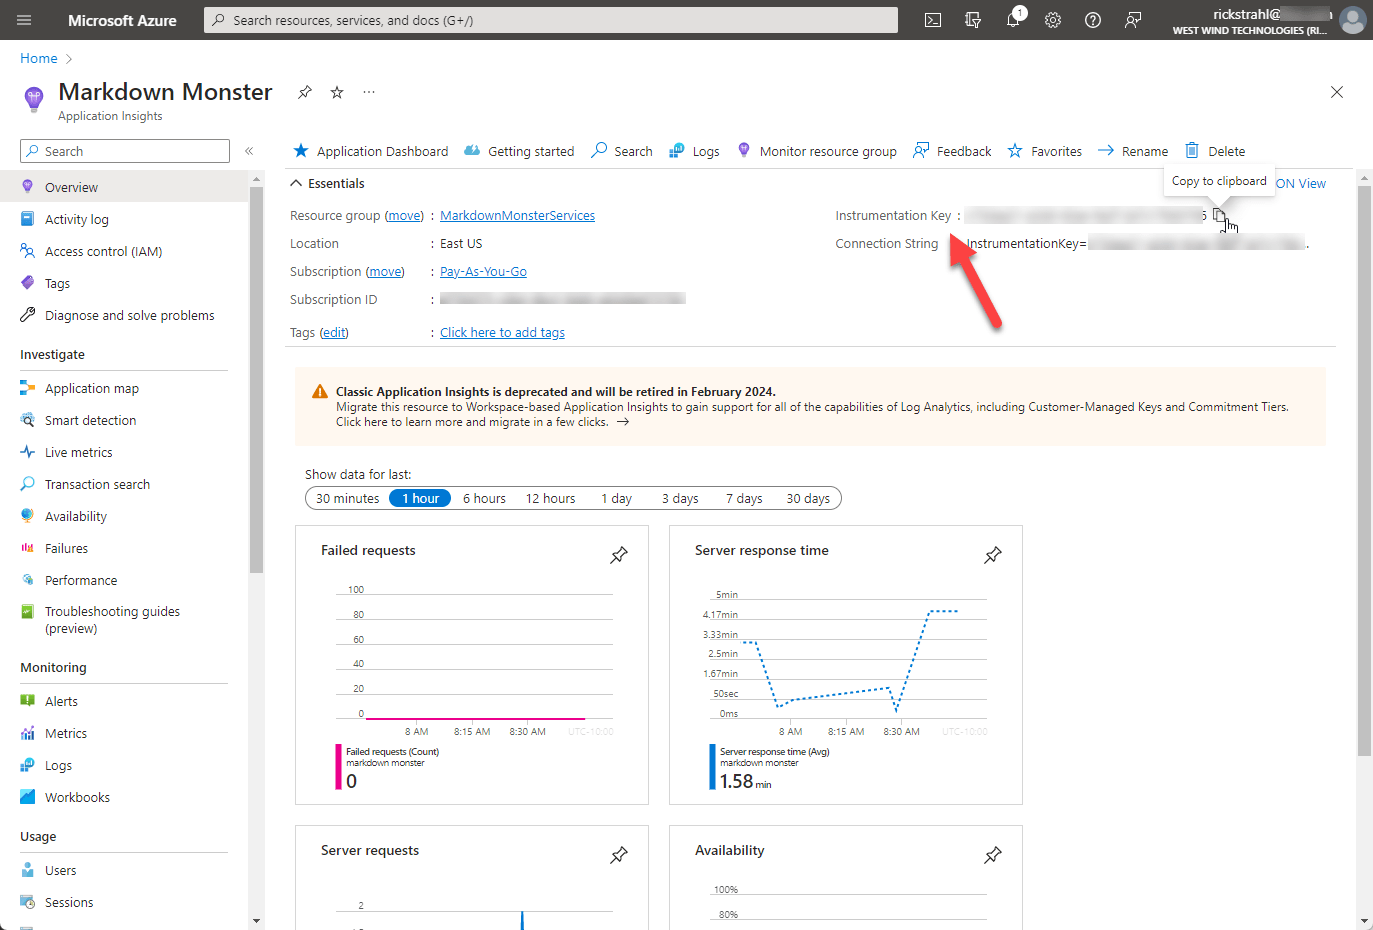Select the Availability blade in the sidebar
The width and height of the screenshot is (1373, 930).
tap(77, 516)
